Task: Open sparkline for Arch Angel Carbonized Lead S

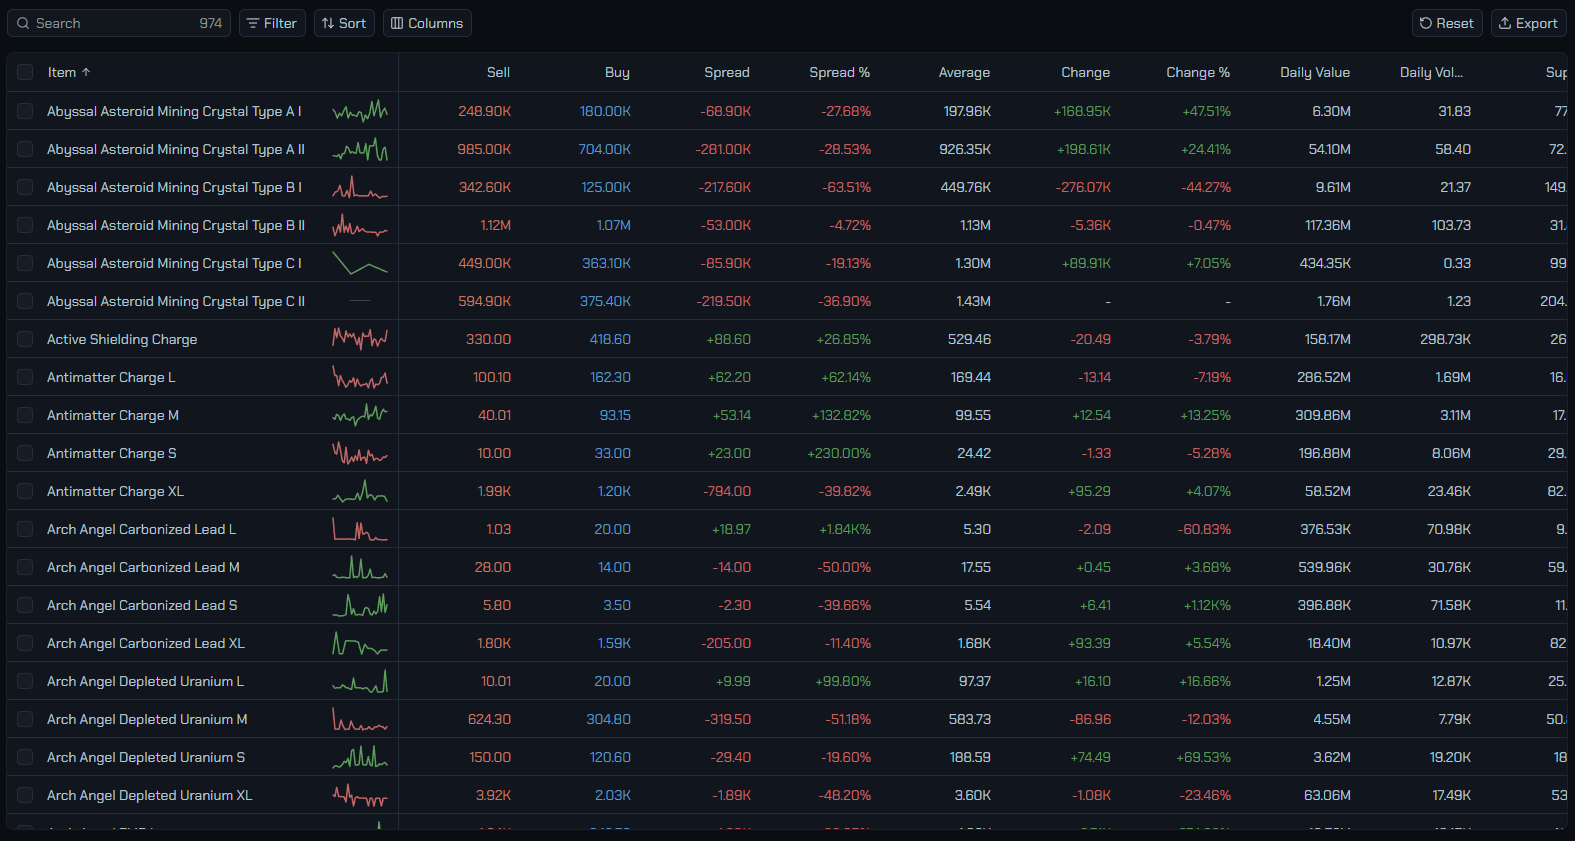Action: coord(360,605)
